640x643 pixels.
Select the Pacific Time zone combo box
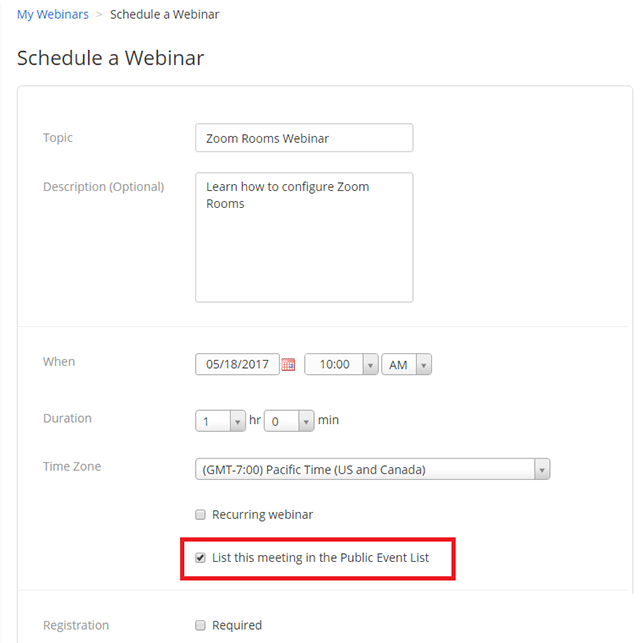(373, 469)
